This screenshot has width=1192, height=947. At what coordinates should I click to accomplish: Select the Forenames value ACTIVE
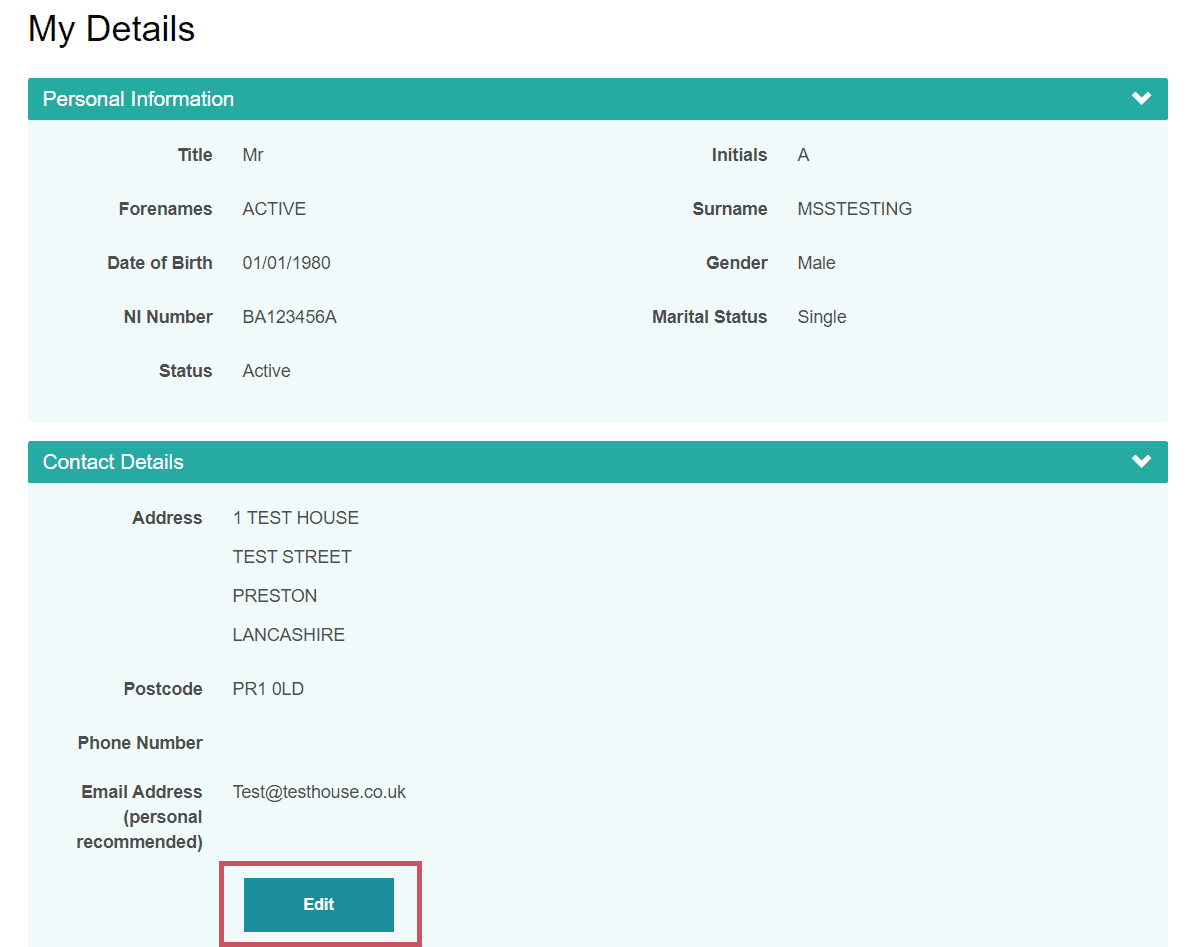273,208
